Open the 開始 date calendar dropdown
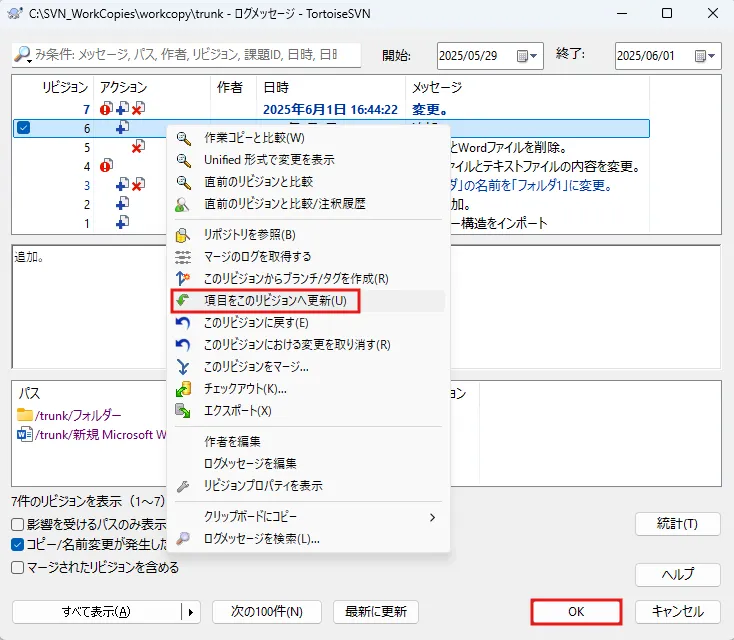The height and width of the screenshot is (640, 734). click(527, 56)
